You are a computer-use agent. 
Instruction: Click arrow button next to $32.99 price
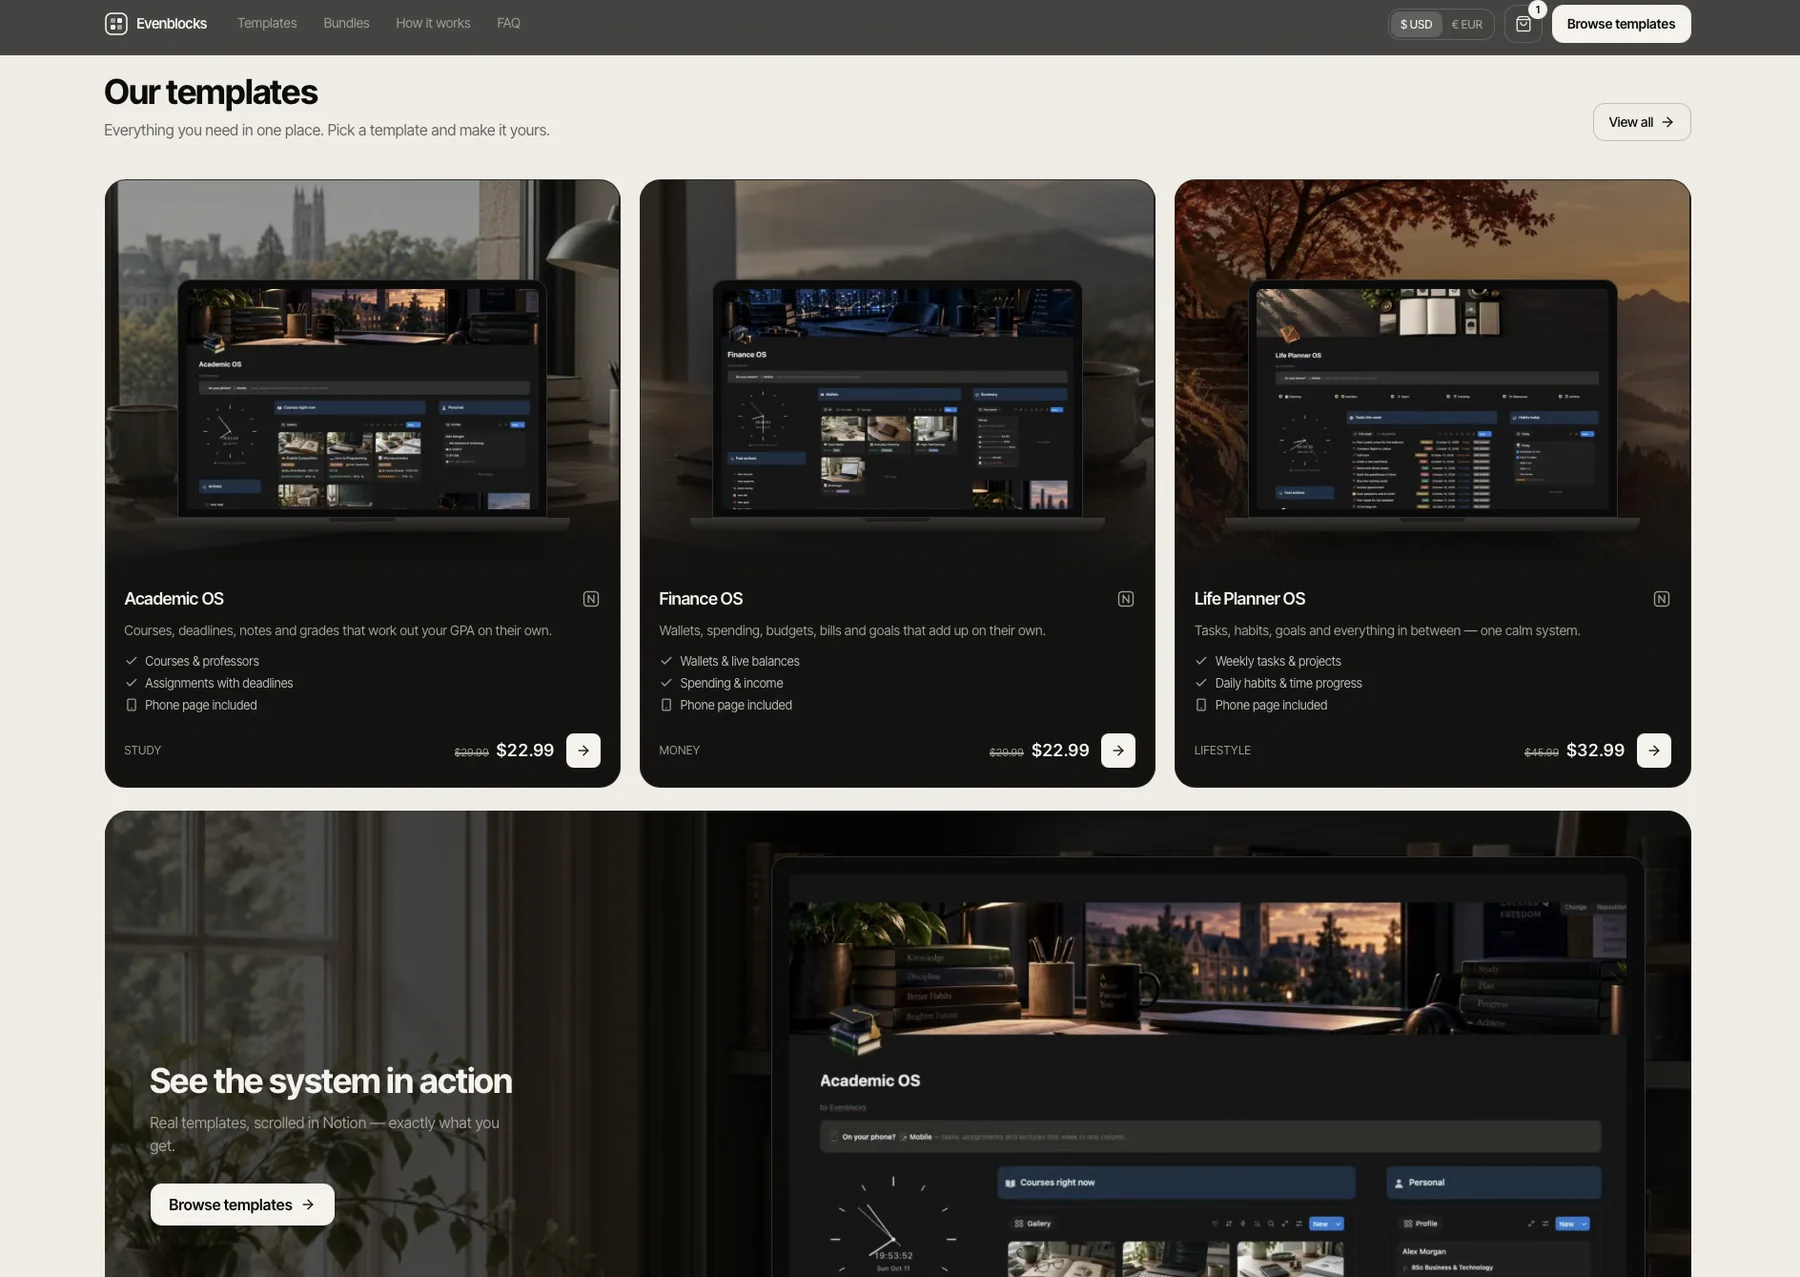[1654, 750]
